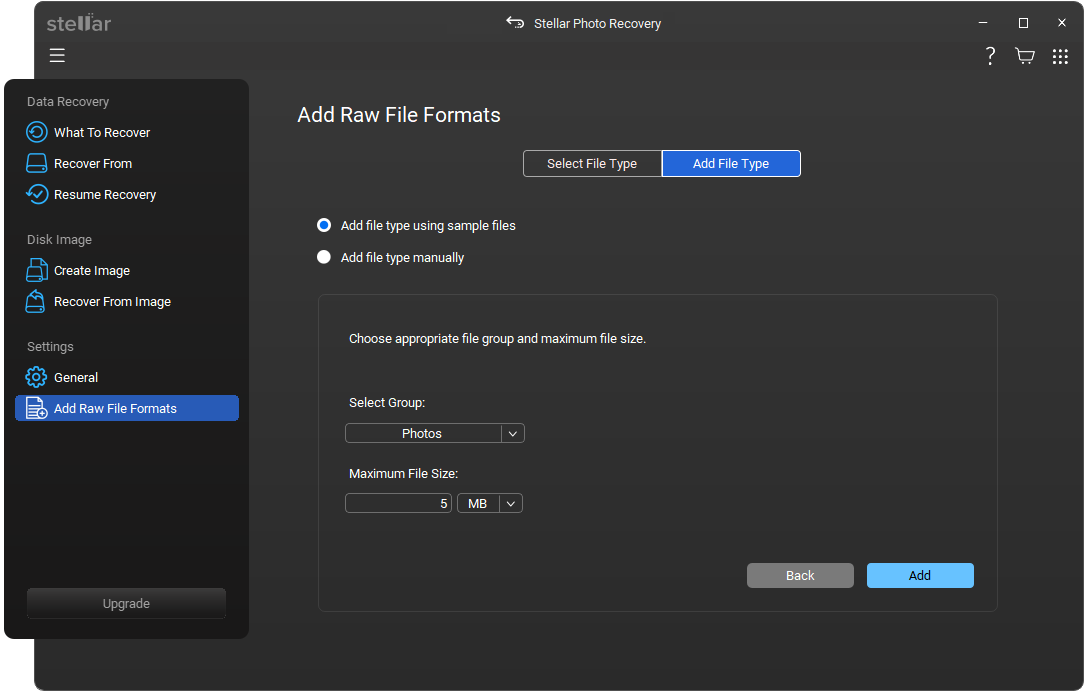Click the Add button
Viewport: 1088px width, 694px height.
click(x=920, y=576)
